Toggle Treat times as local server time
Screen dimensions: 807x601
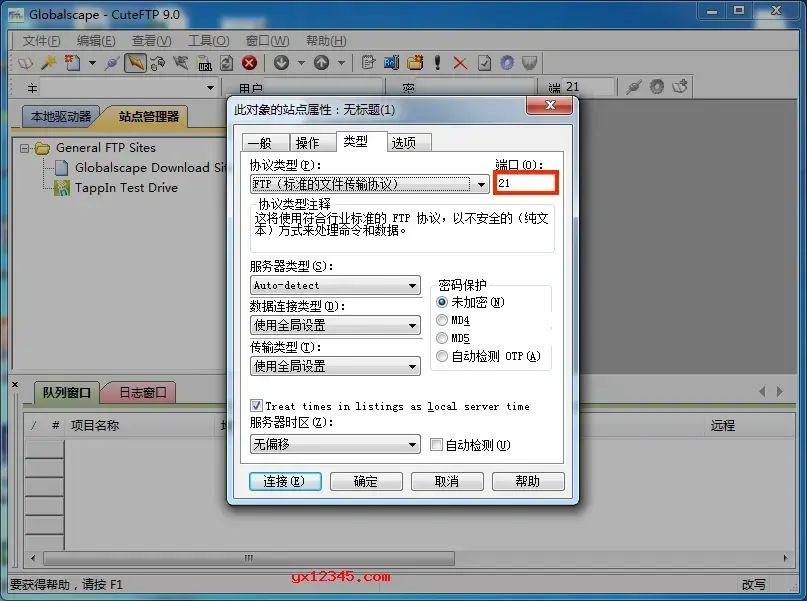(256, 406)
